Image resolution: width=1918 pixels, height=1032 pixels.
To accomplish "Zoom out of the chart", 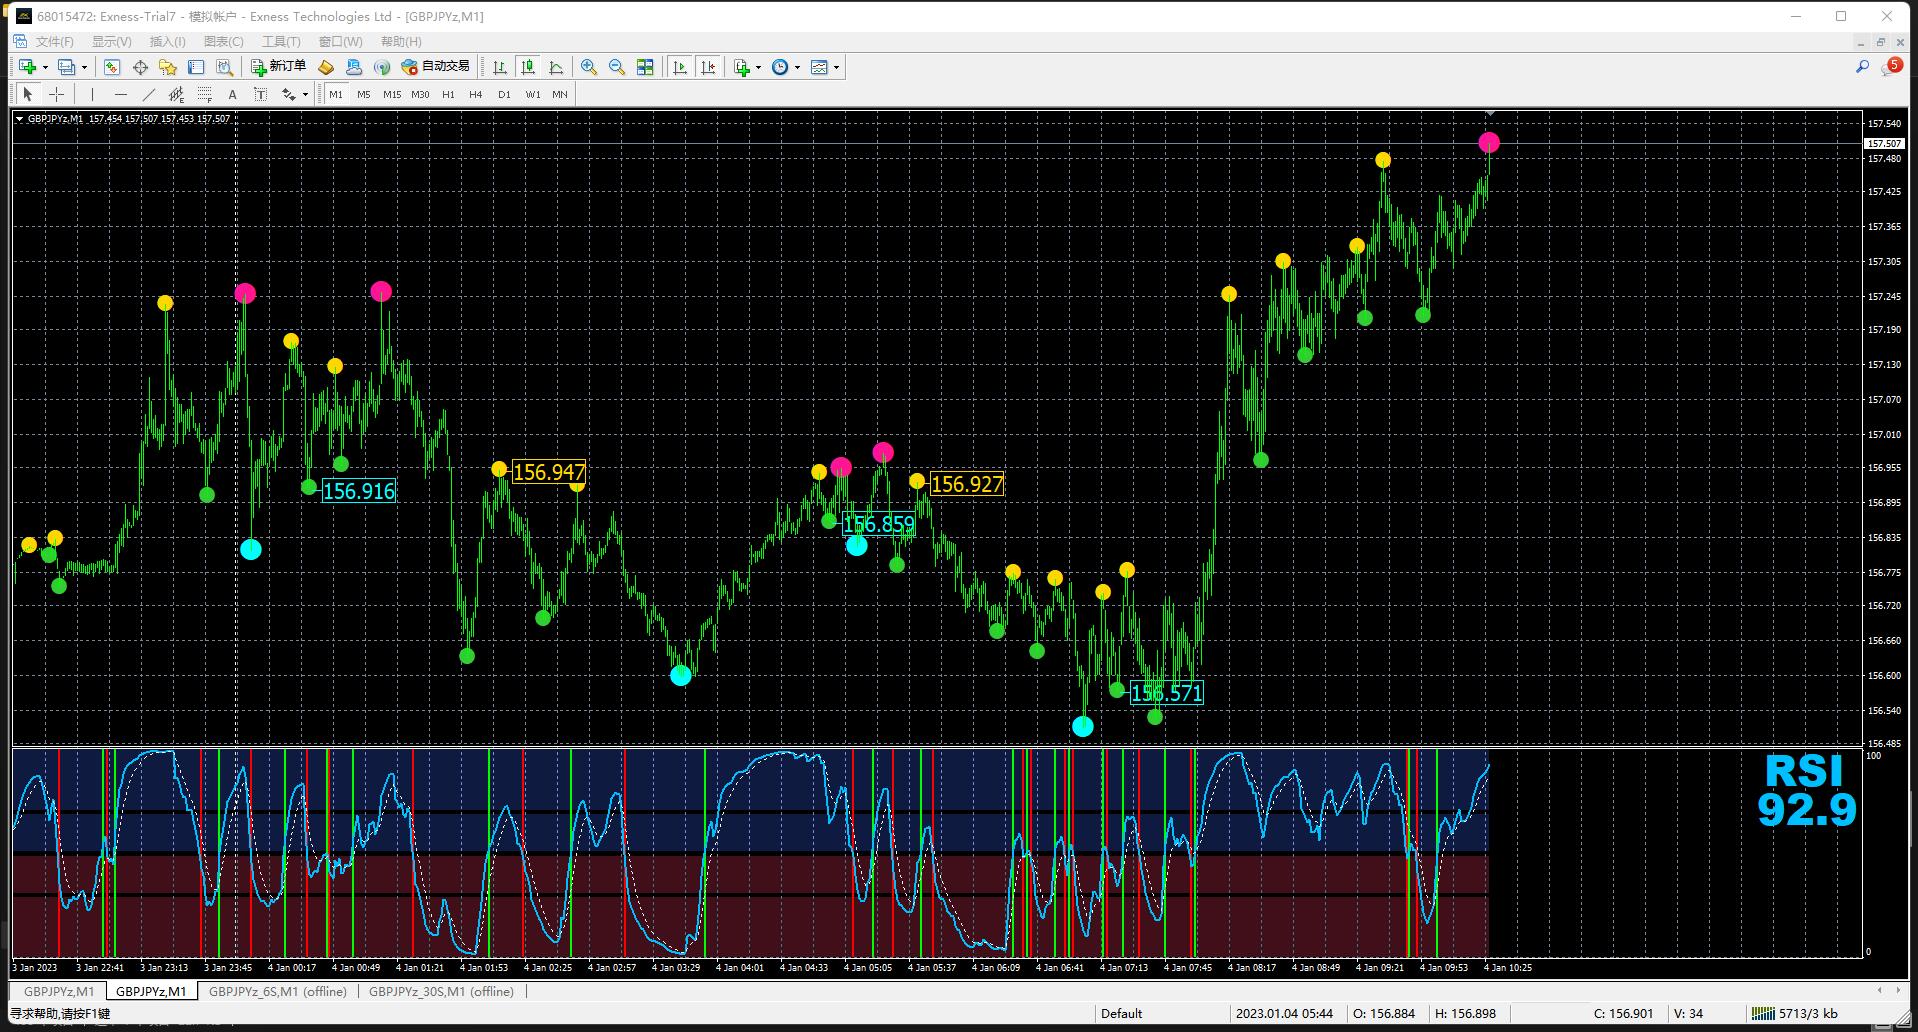I will click(x=617, y=67).
